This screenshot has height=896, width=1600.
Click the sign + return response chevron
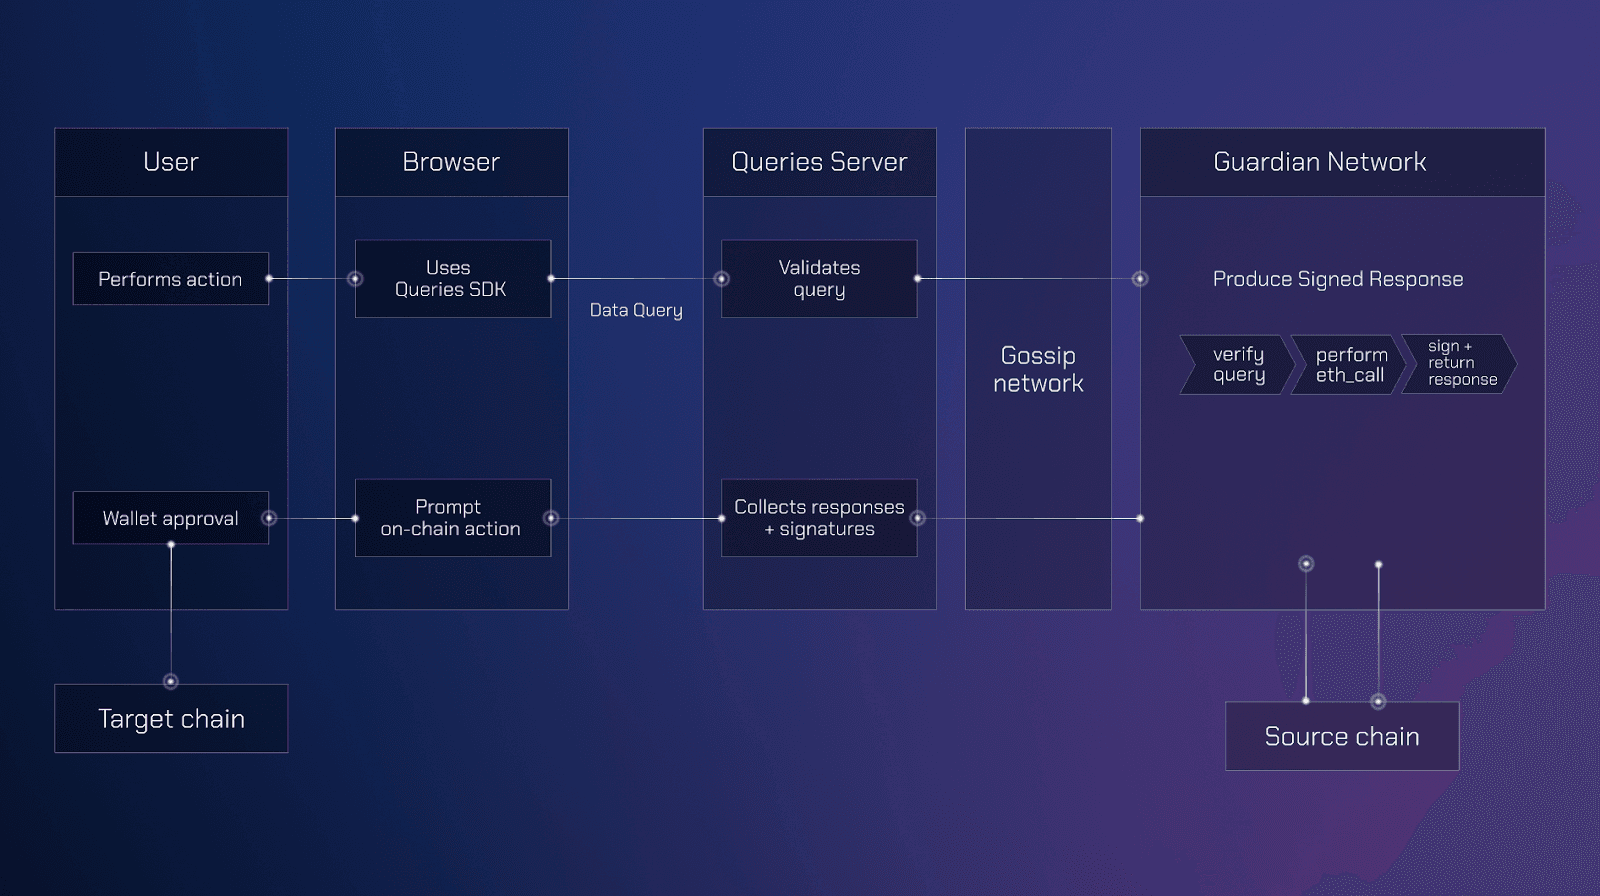[1459, 364]
